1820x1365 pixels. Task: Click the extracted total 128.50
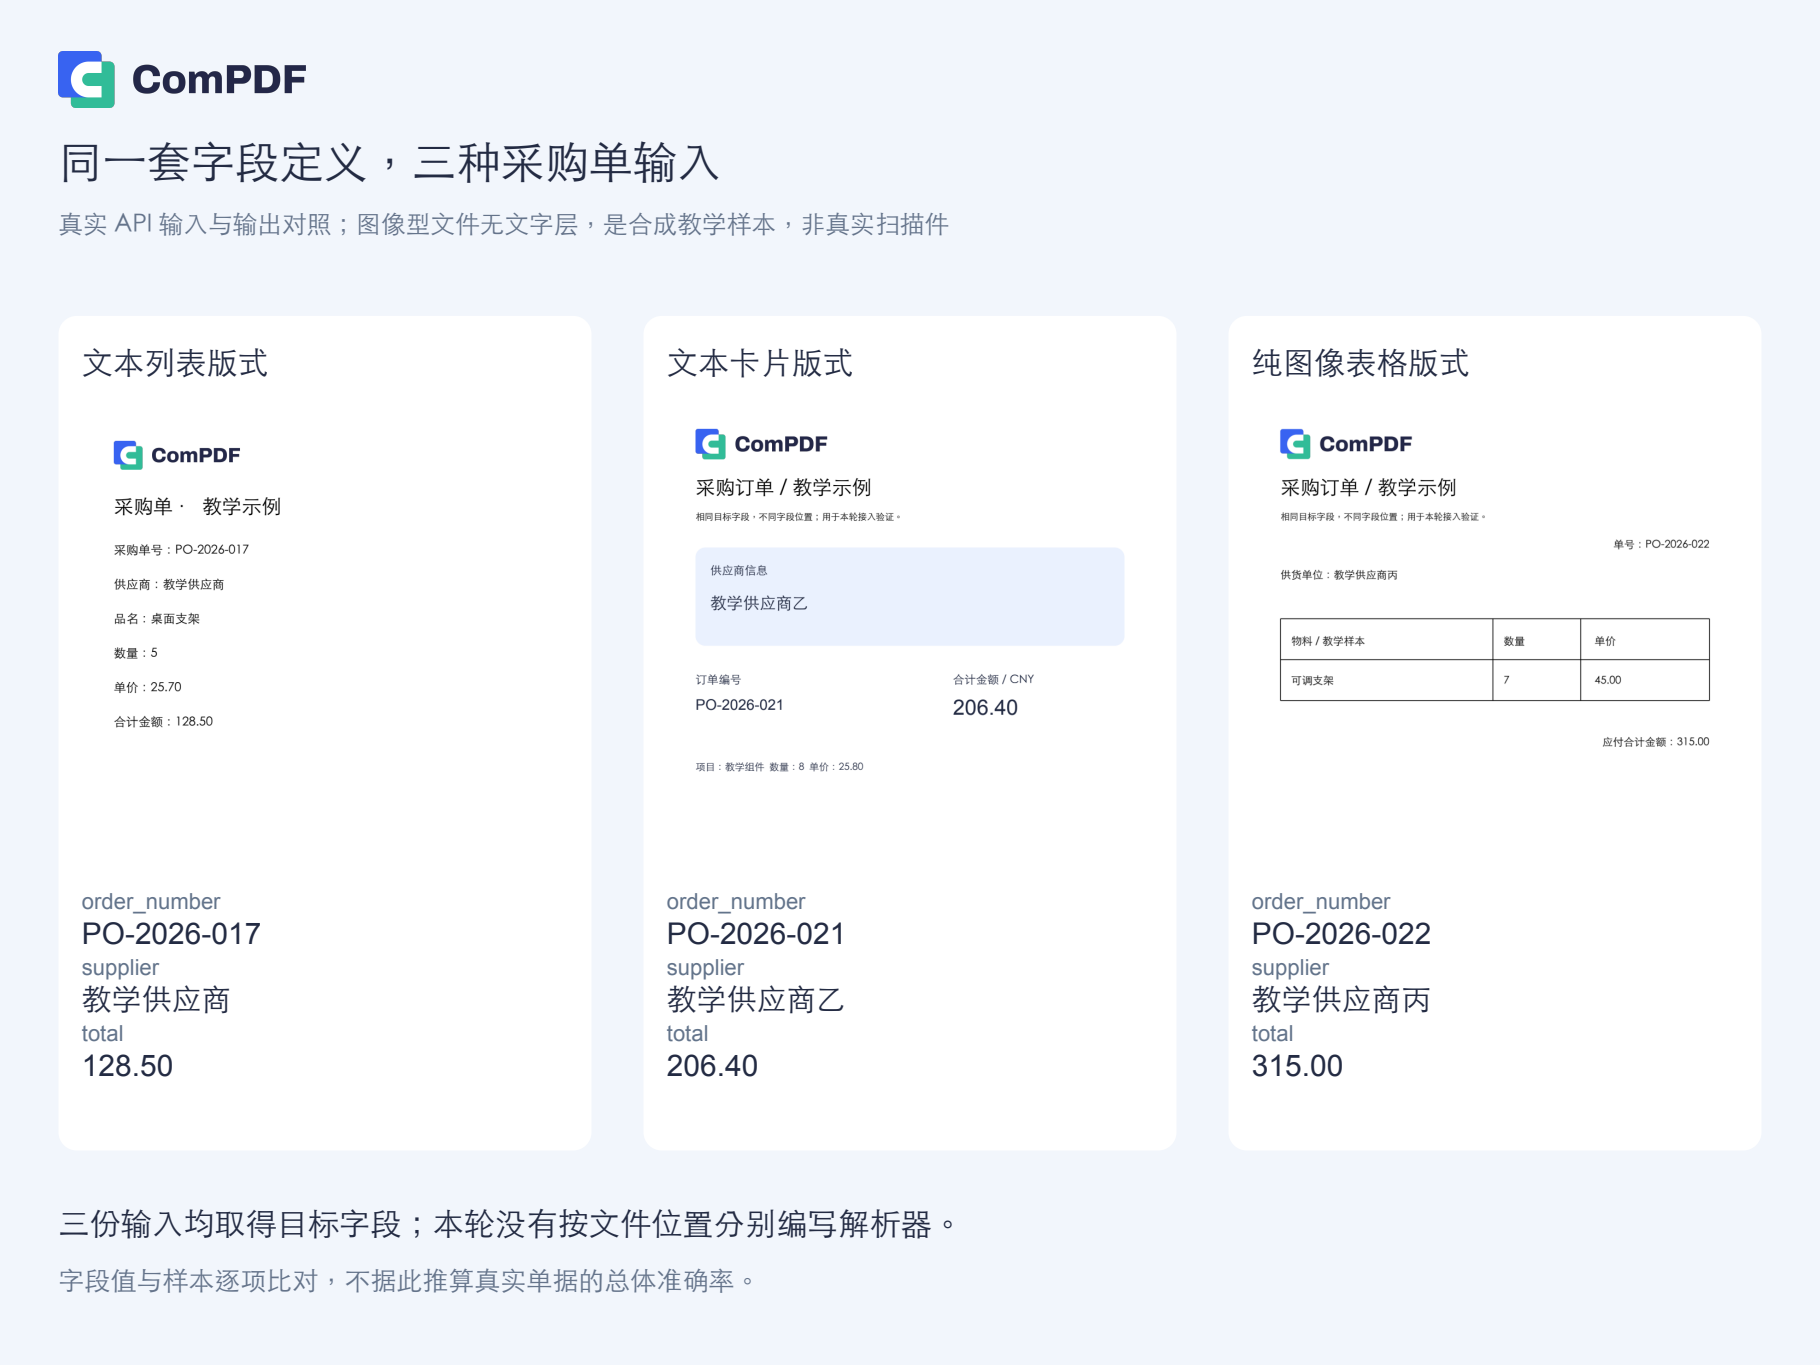[127, 1066]
